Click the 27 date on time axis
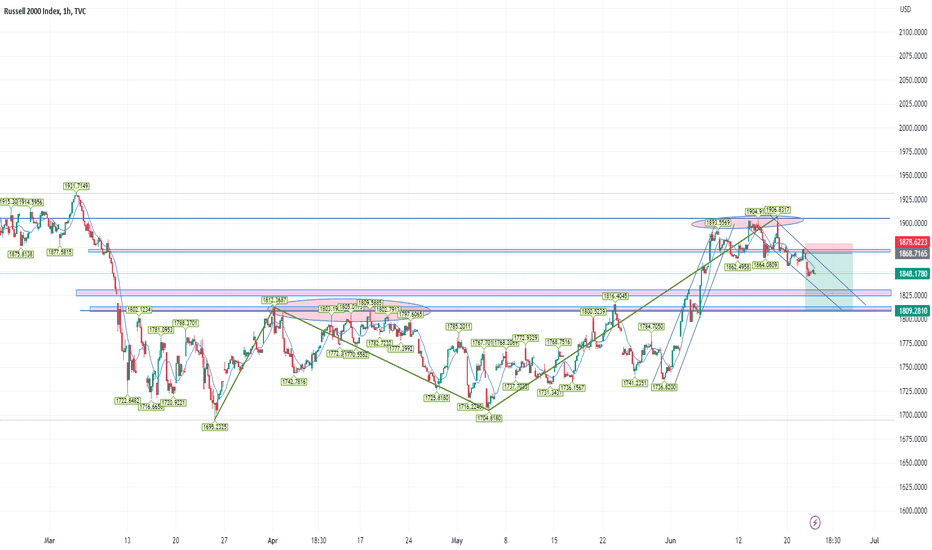Screen dimensions: 932x550 224,540
